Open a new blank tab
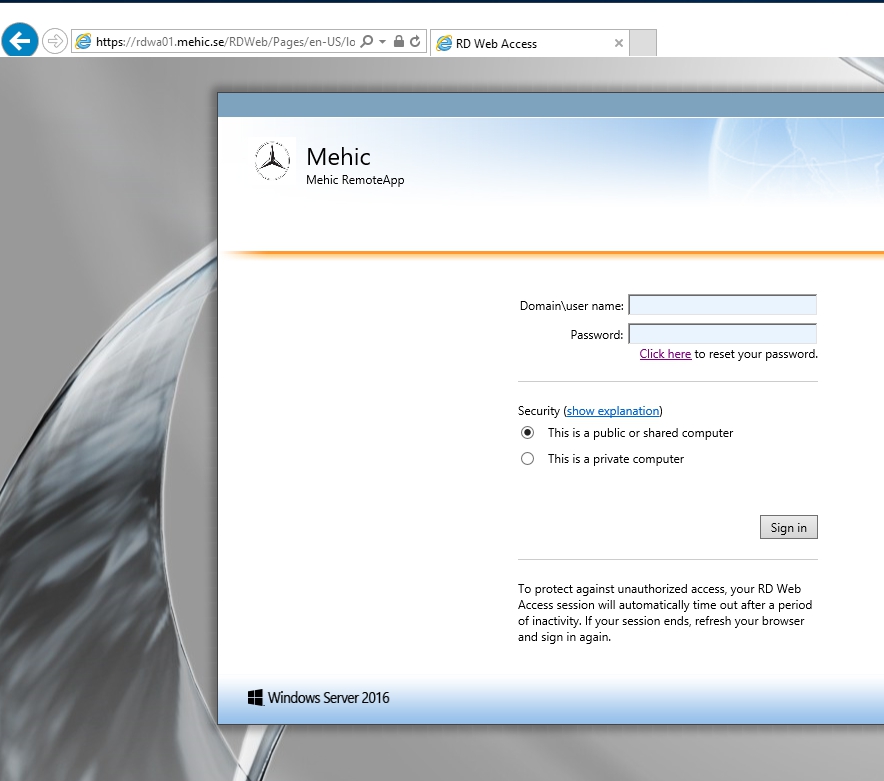 pyautogui.click(x=643, y=43)
